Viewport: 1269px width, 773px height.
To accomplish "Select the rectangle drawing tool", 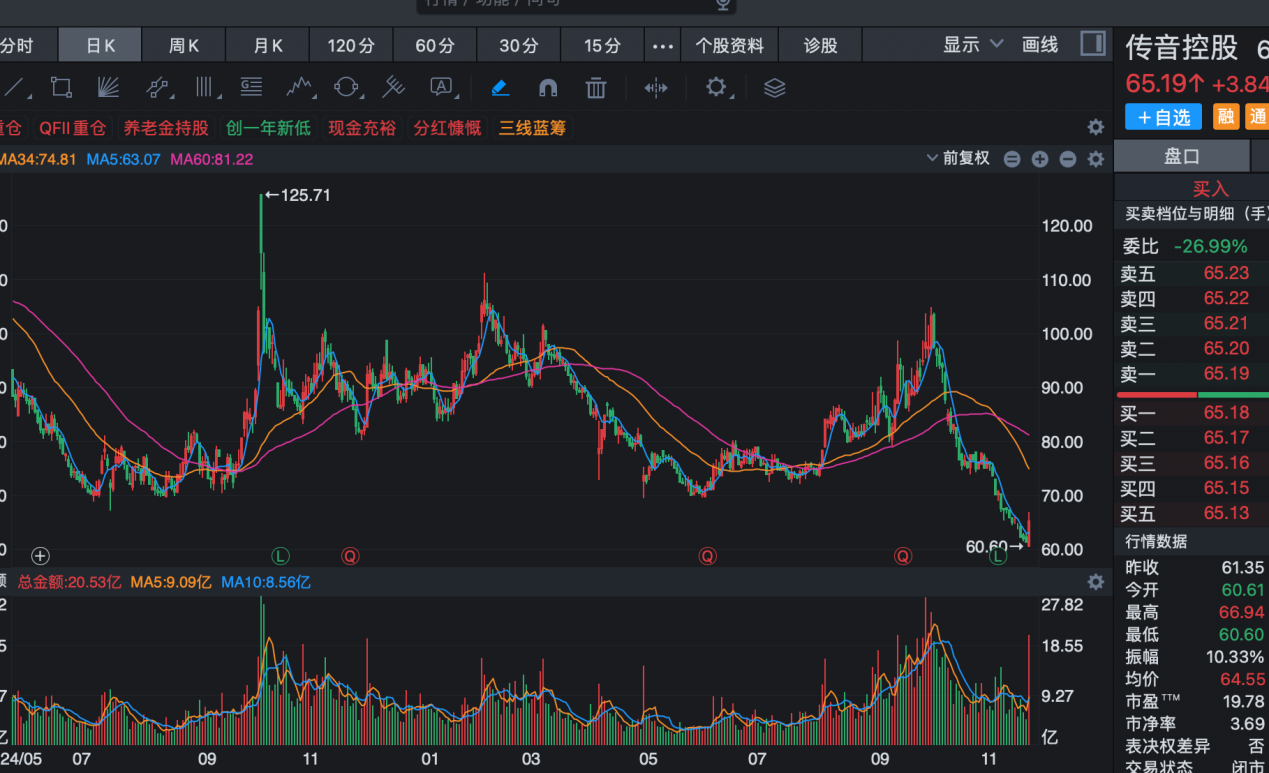I will click(61, 88).
